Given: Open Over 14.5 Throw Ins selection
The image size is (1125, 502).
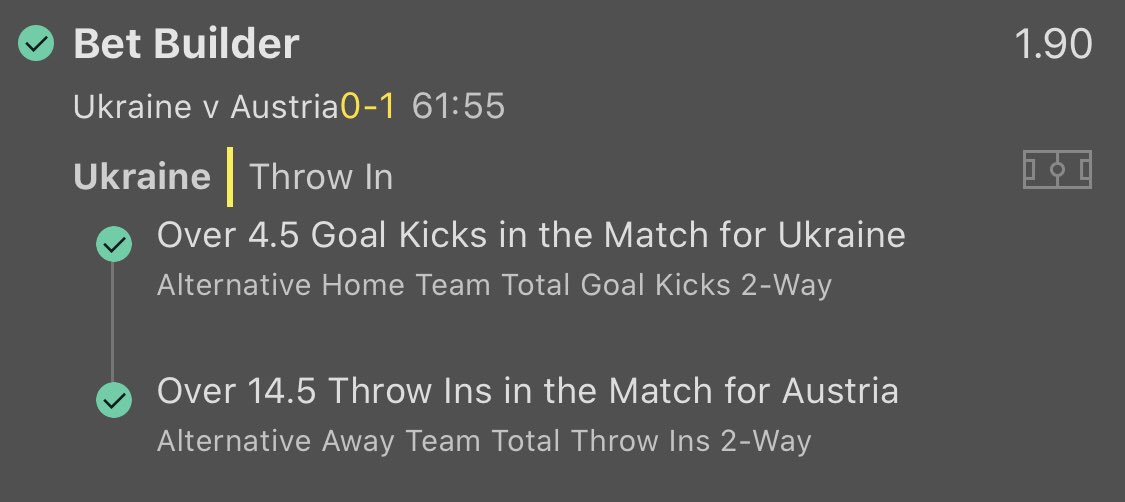Looking at the screenshot, I should pos(527,391).
